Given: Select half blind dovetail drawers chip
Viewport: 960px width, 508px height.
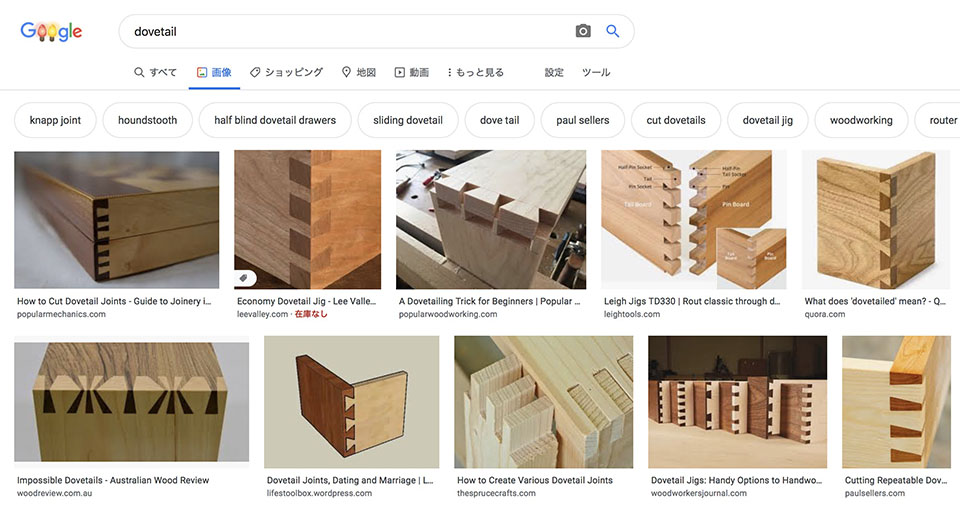Looking at the screenshot, I should tap(275, 120).
